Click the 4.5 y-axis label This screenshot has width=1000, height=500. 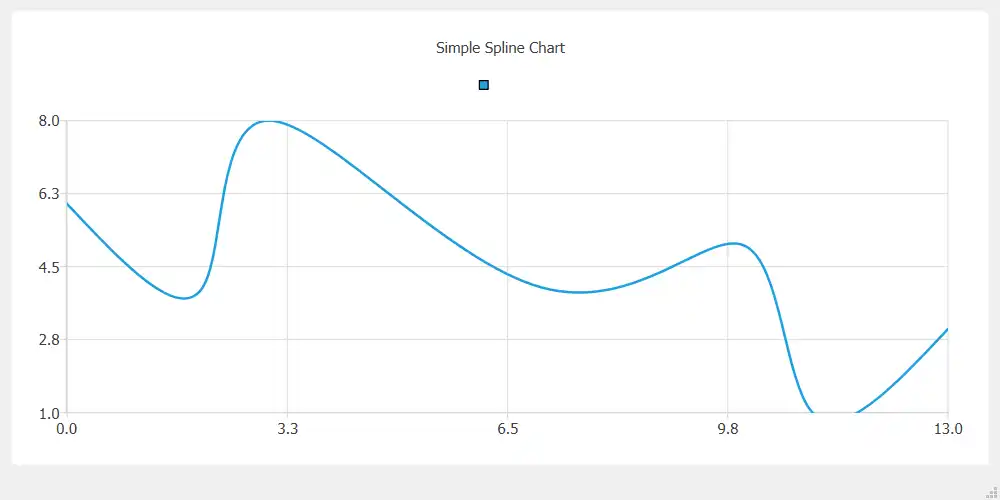tap(49, 267)
